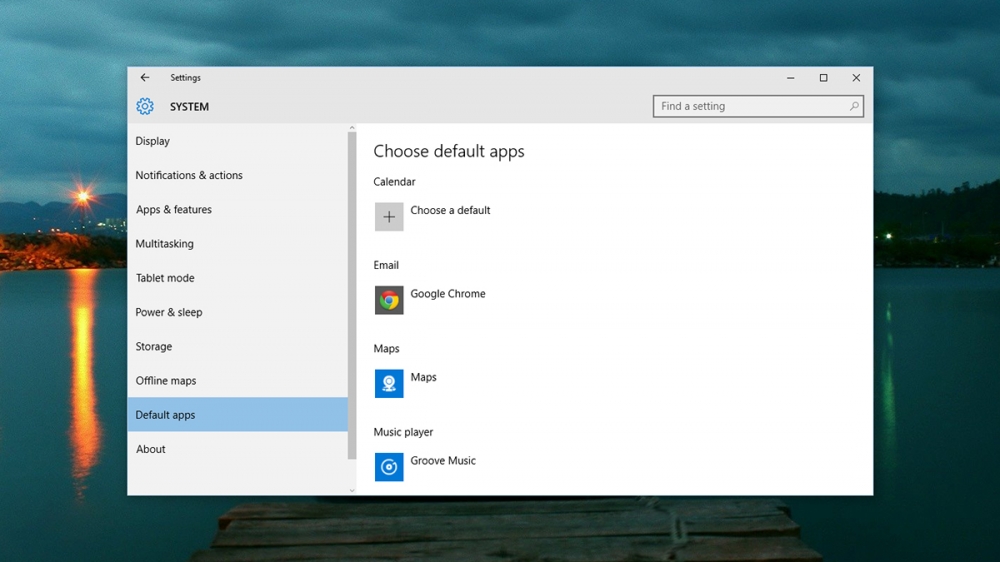Open Storage settings
This screenshot has height=562, width=1000.
coord(237,346)
